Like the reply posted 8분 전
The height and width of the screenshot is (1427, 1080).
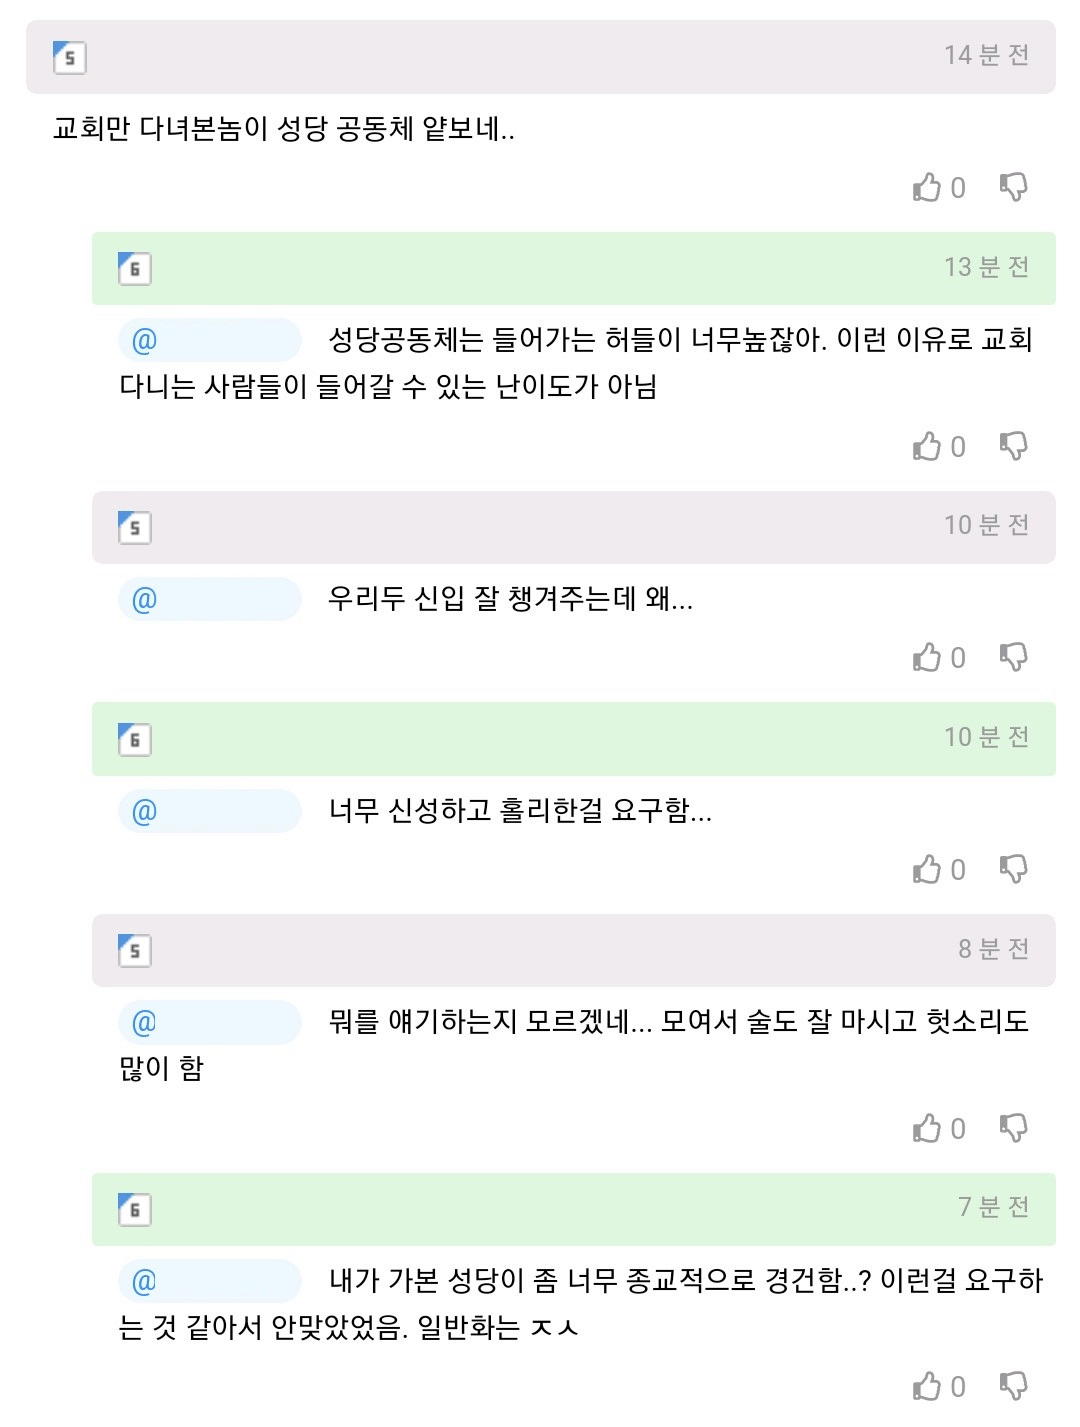click(927, 1129)
